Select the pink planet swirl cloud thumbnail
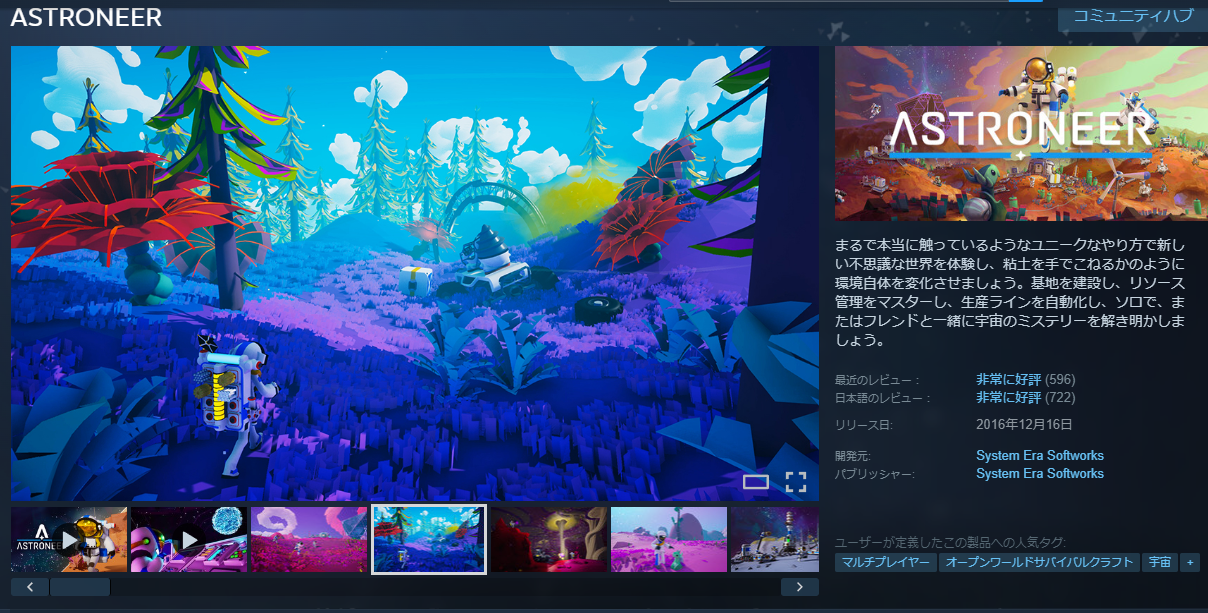 308,540
